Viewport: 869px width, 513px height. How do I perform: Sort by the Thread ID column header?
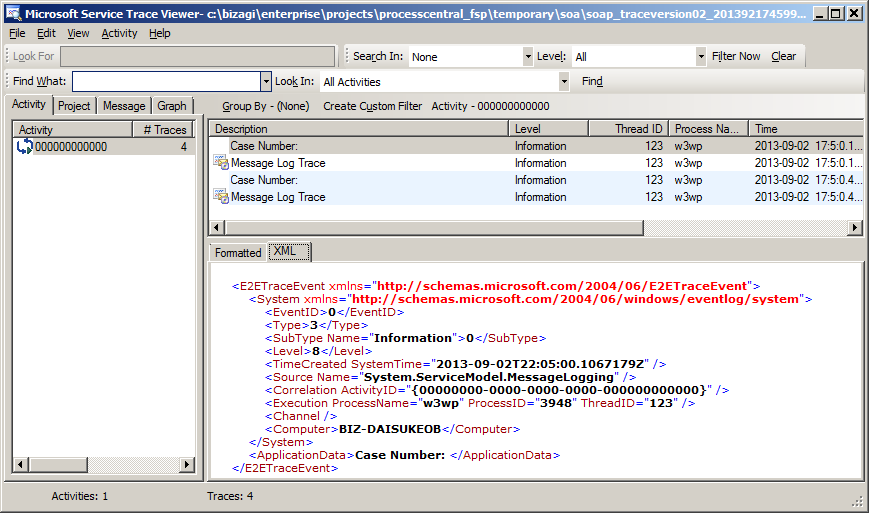point(628,129)
